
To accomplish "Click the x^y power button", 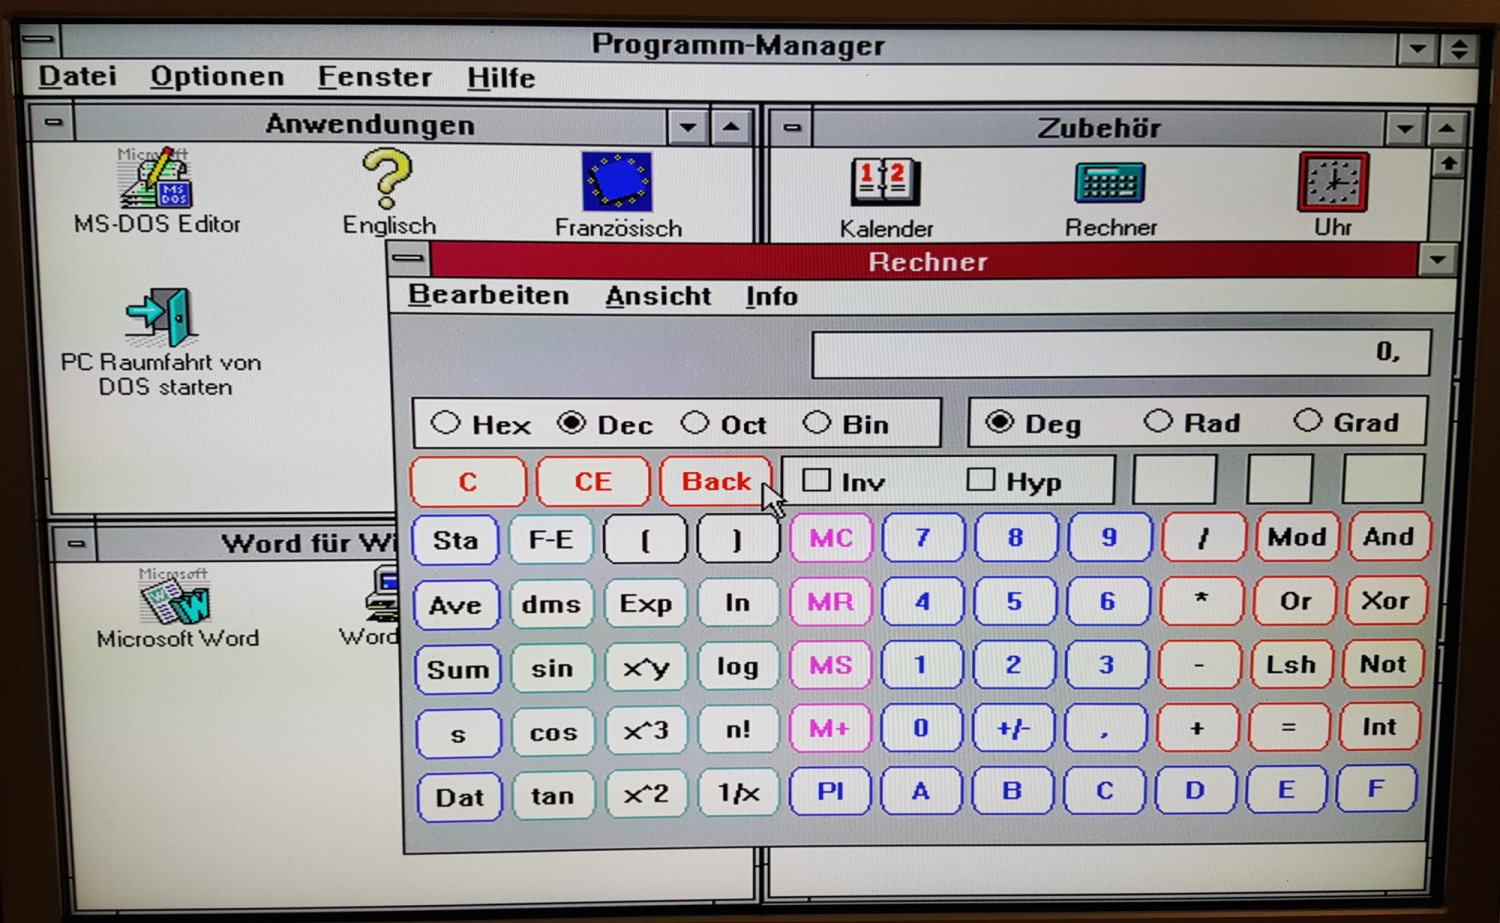I will click(645, 667).
